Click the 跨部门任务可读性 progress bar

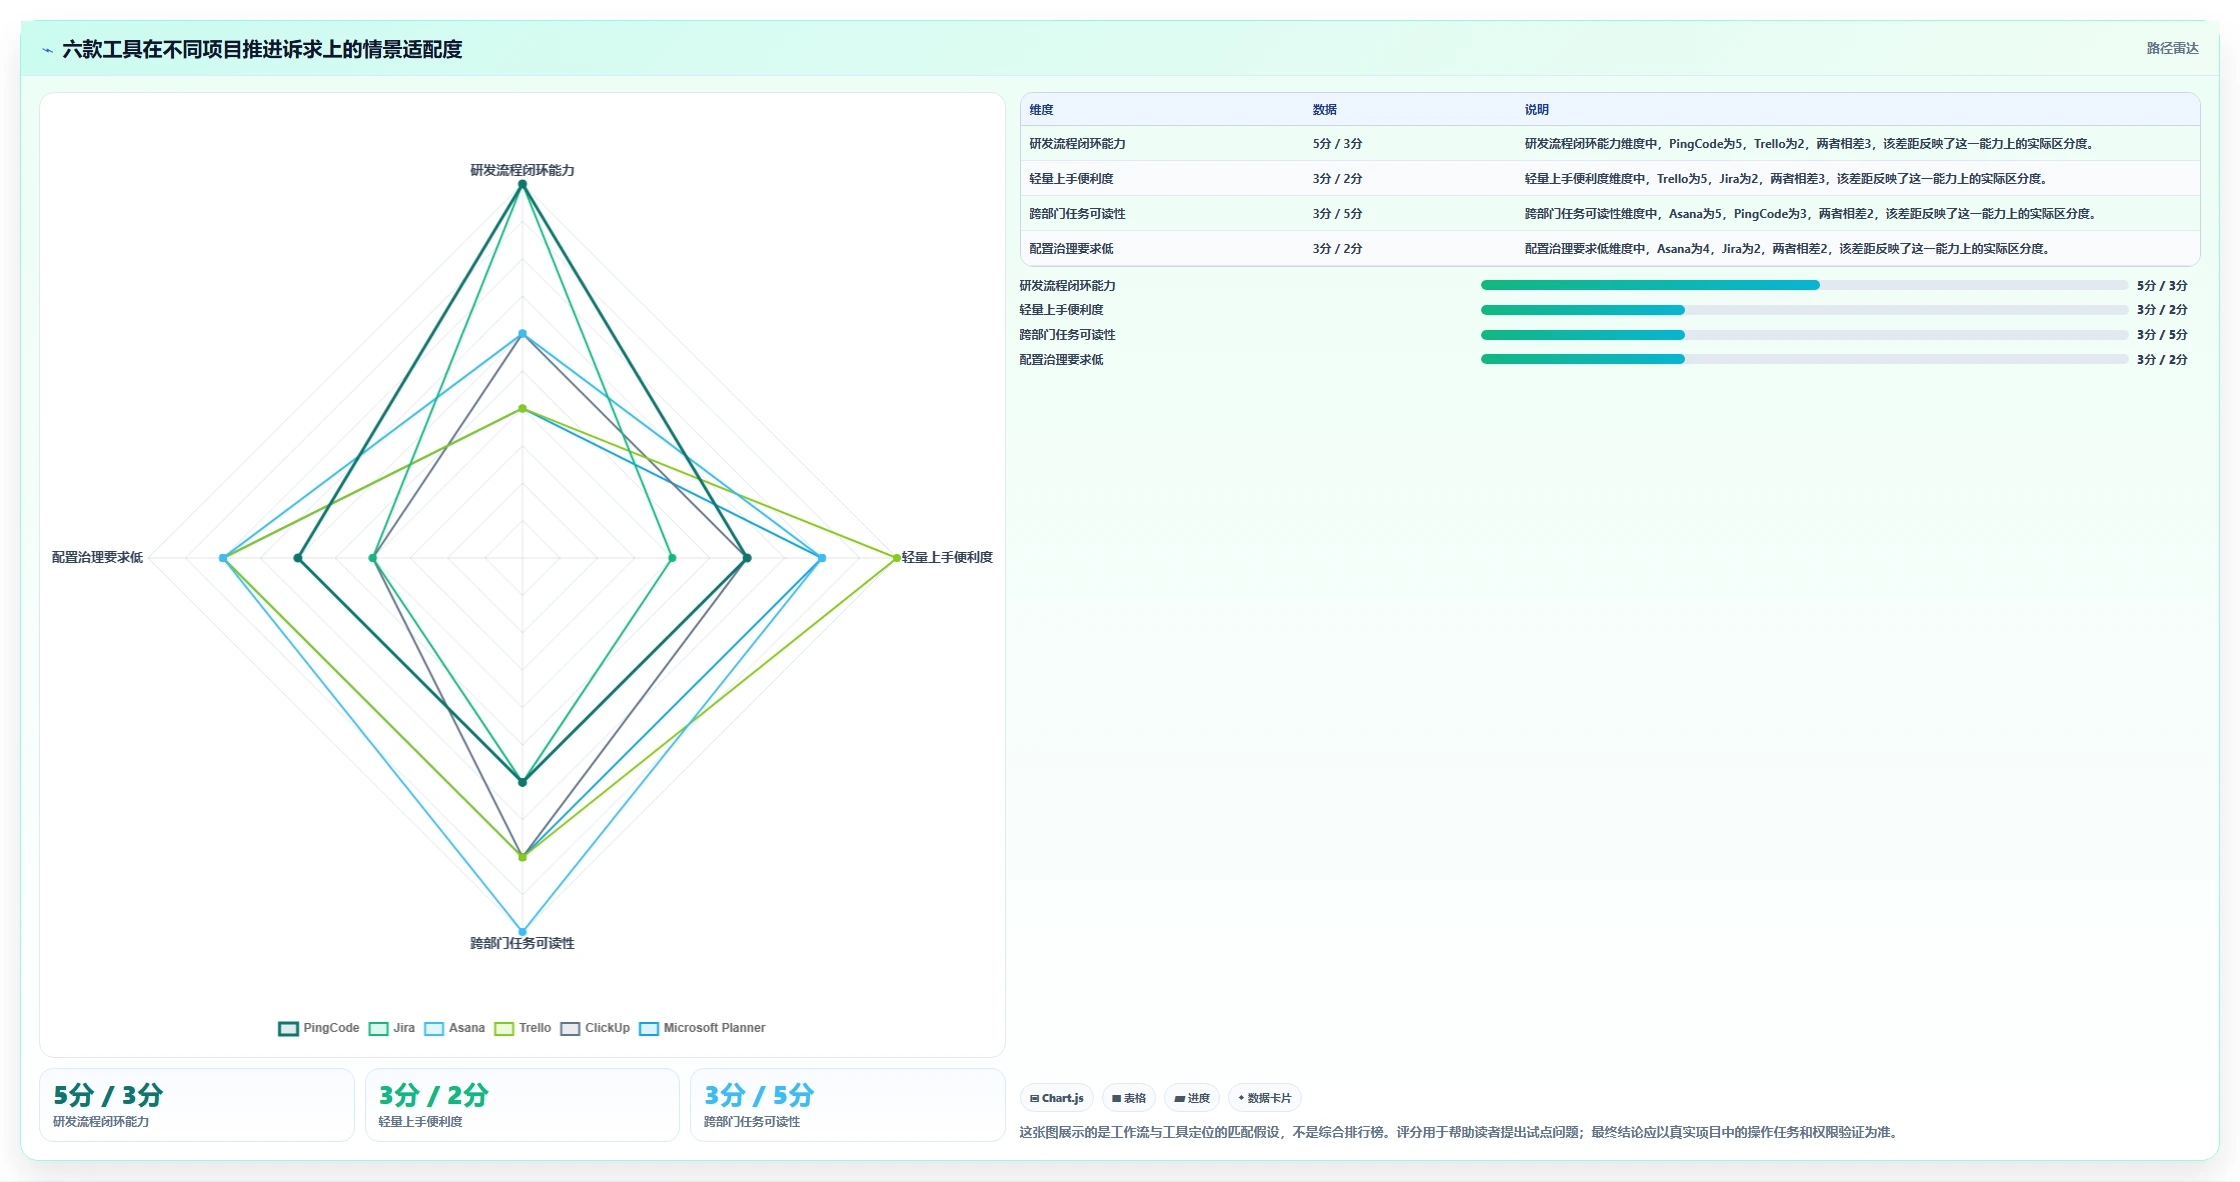(x=1804, y=335)
